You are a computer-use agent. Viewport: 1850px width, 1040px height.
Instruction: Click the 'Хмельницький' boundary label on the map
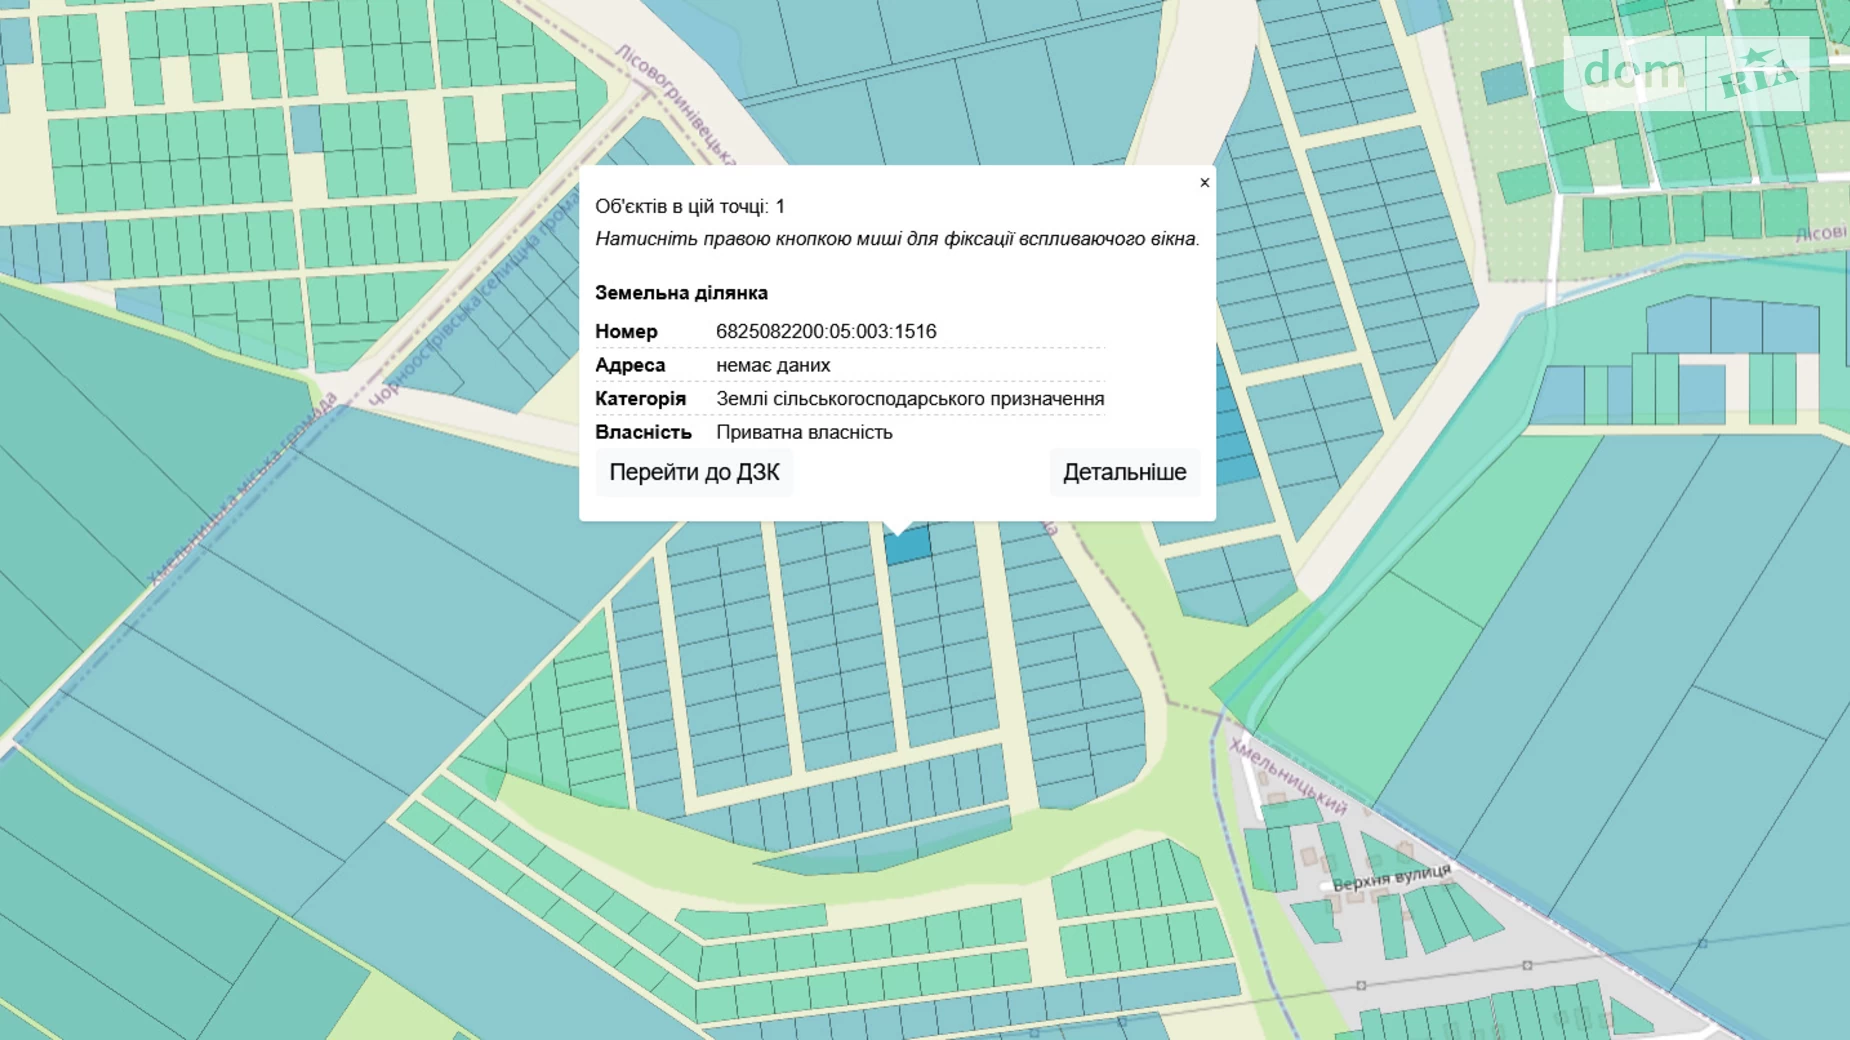coord(1288,776)
